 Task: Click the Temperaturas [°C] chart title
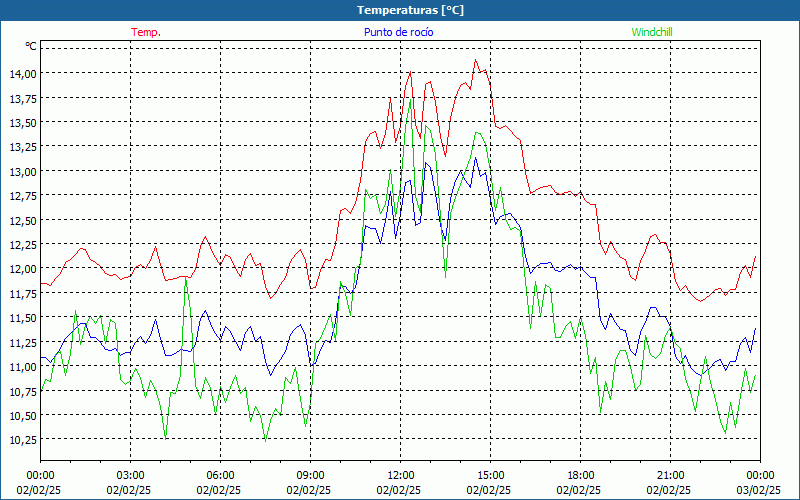click(x=410, y=9)
